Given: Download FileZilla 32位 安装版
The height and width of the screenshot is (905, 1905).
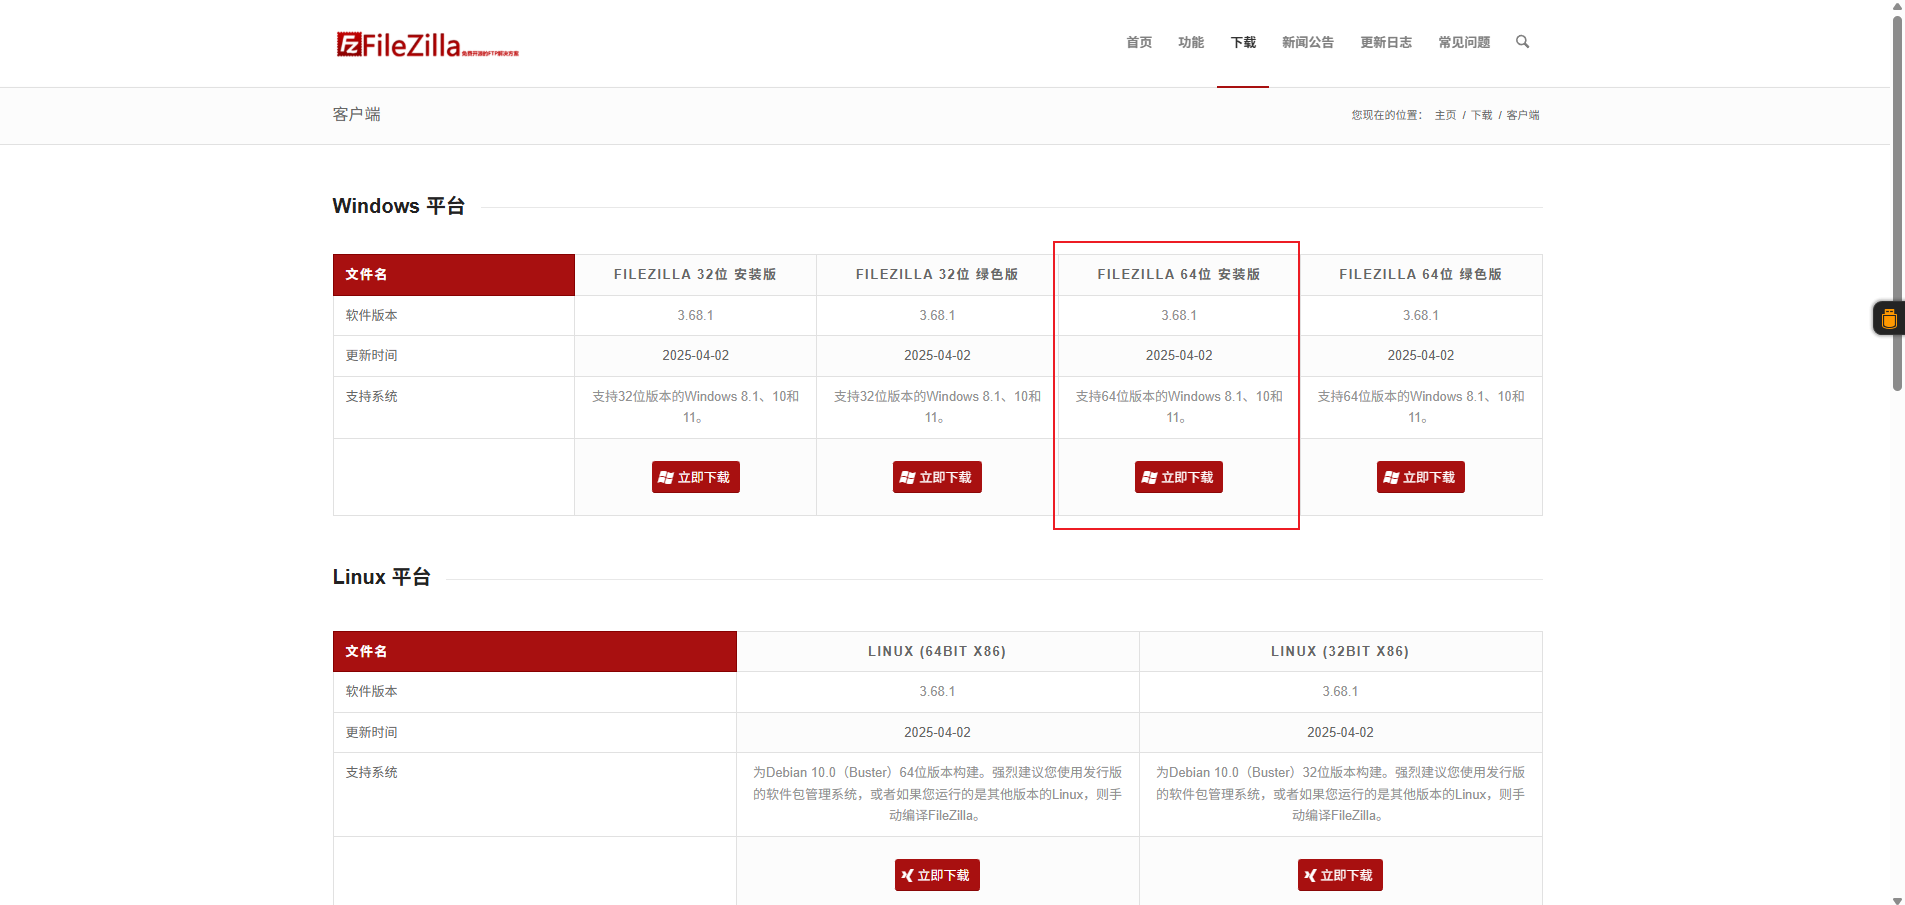Looking at the screenshot, I should point(696,477).
